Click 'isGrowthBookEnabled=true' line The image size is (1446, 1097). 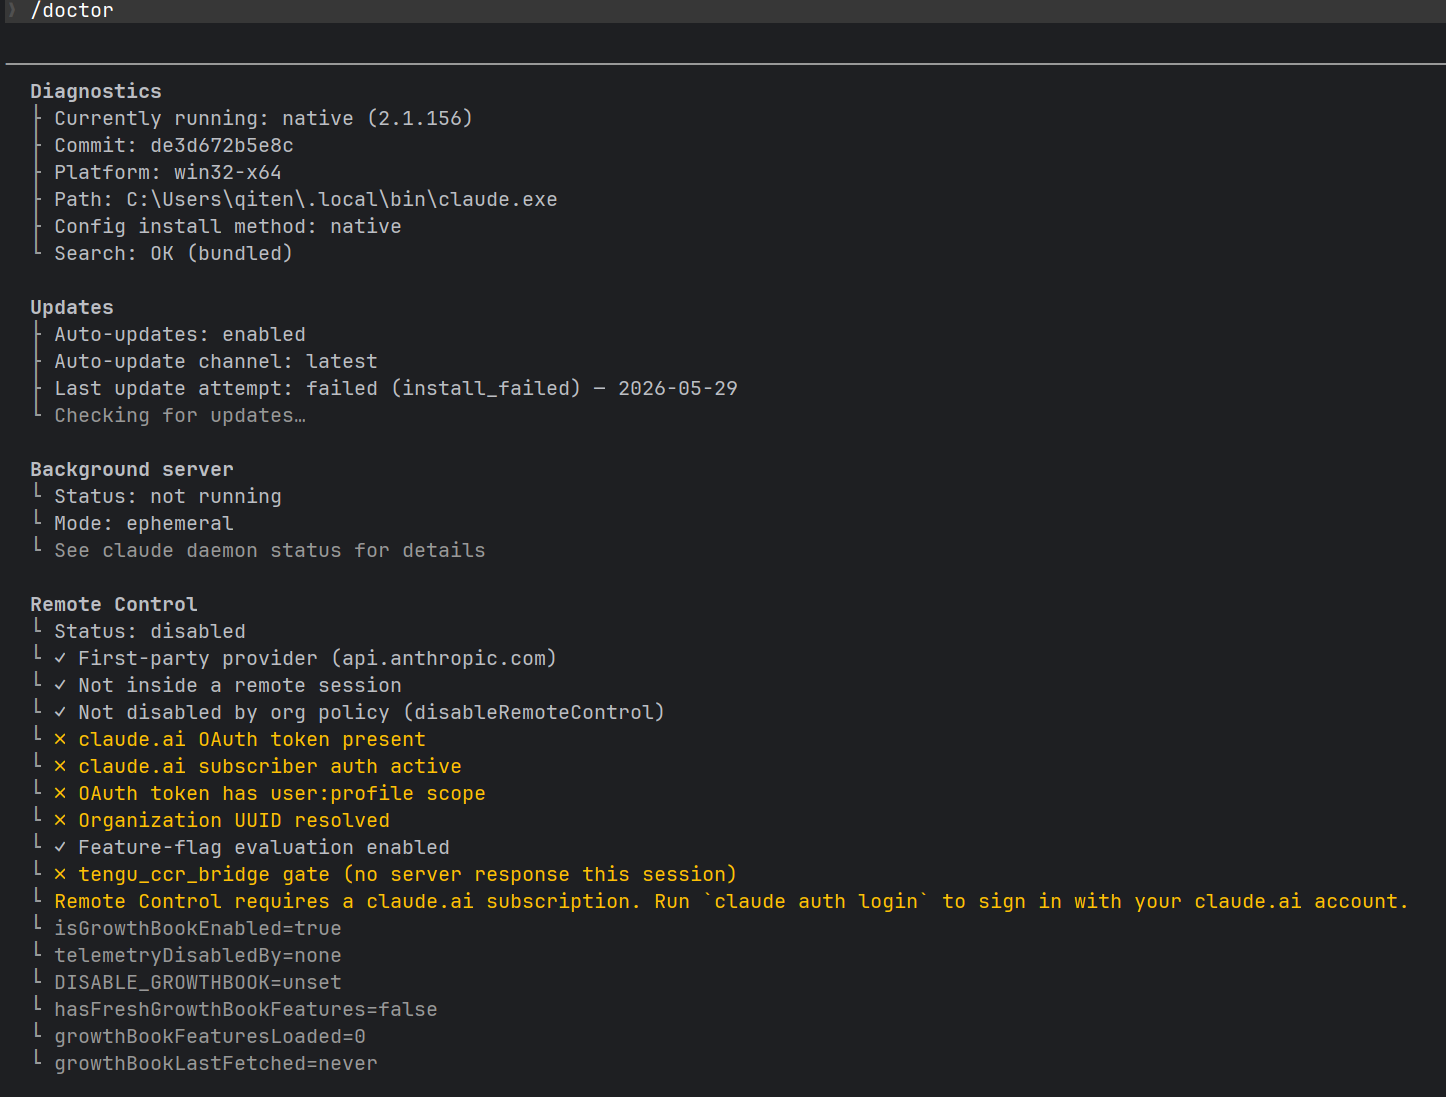pyautogui.click(x=198, y=929)
